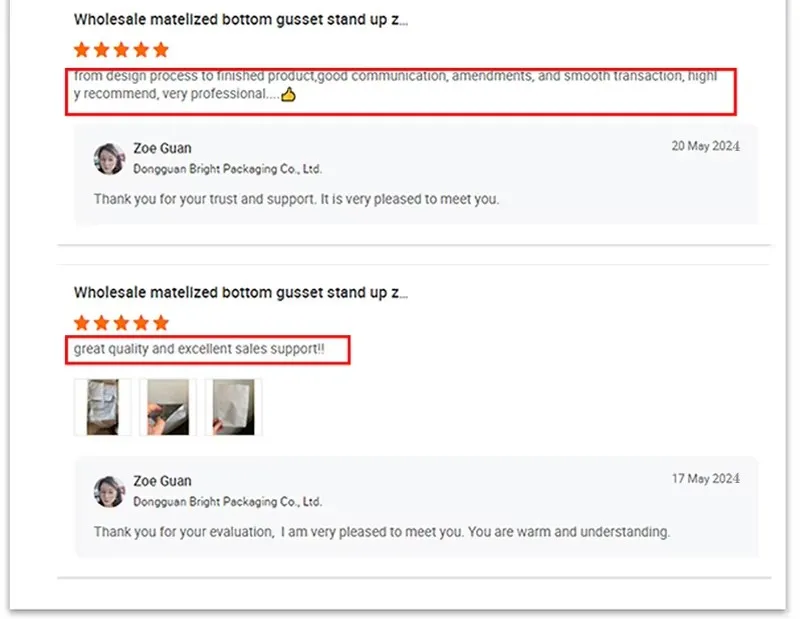View the first review photo thumbnail
Screen dimensions: 800x619
[x=103, y=407]
